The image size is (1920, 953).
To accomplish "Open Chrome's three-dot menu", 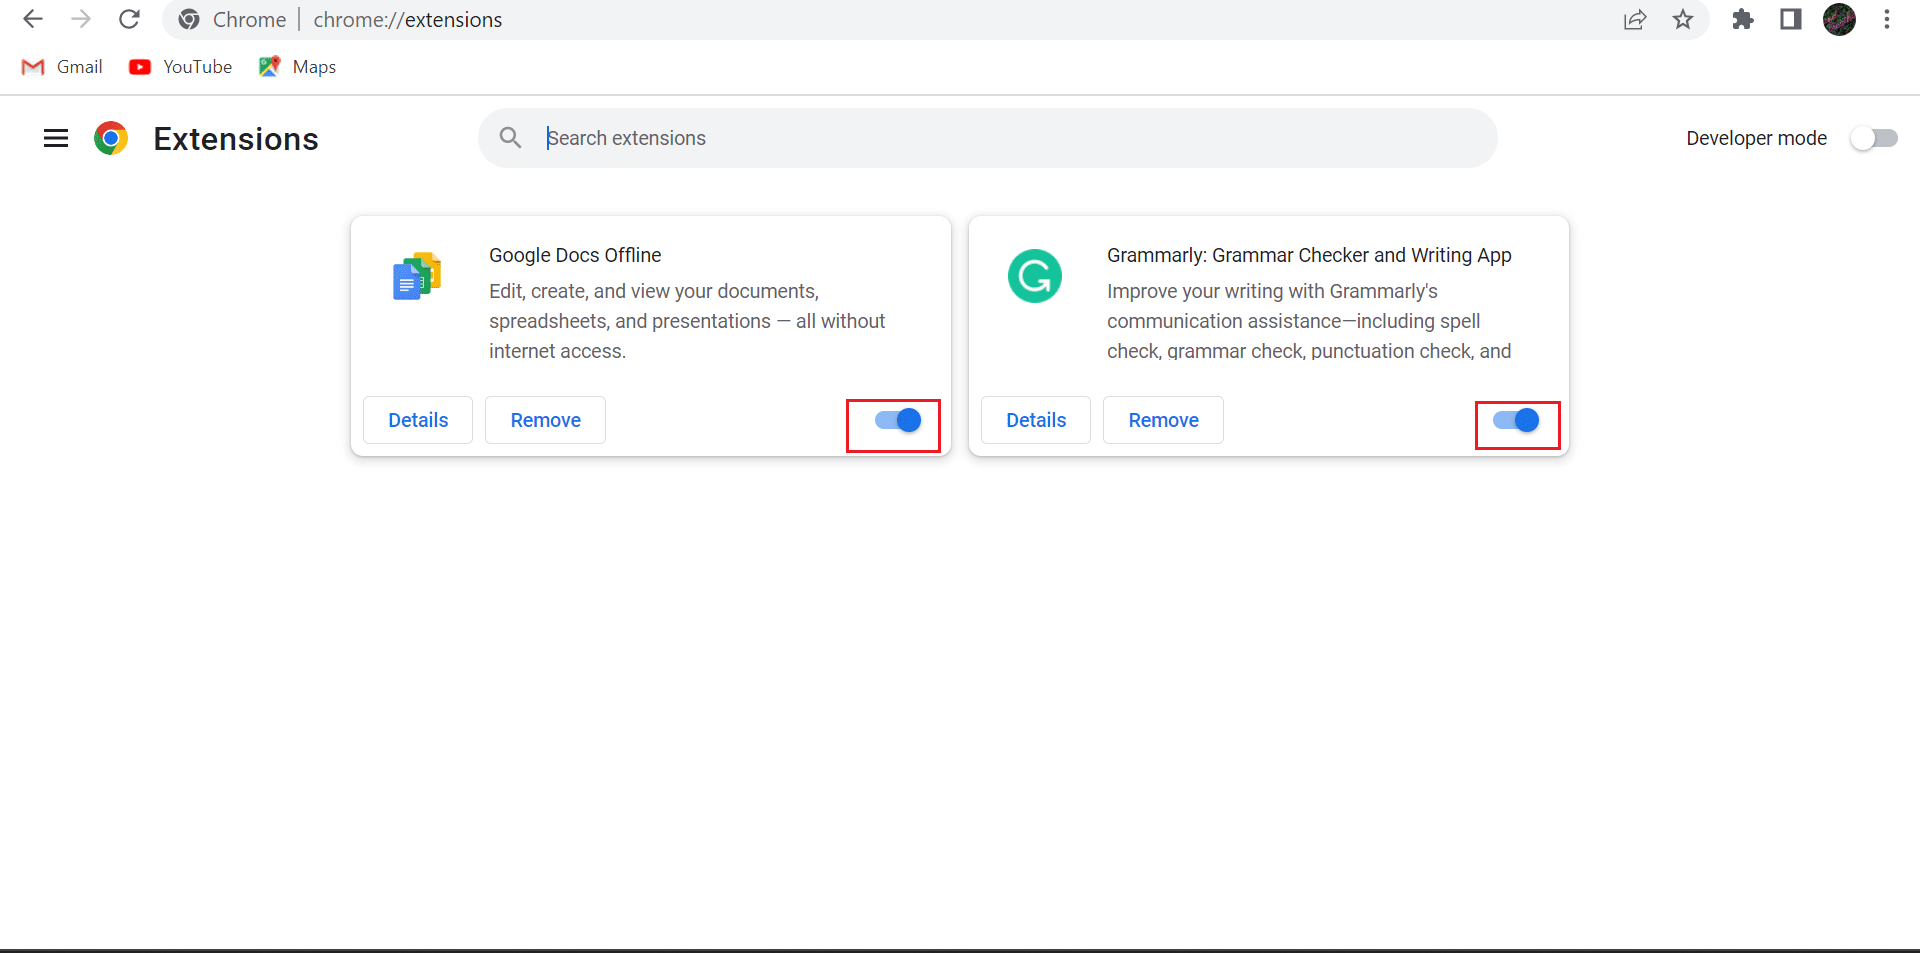I will click(1887, 19).
